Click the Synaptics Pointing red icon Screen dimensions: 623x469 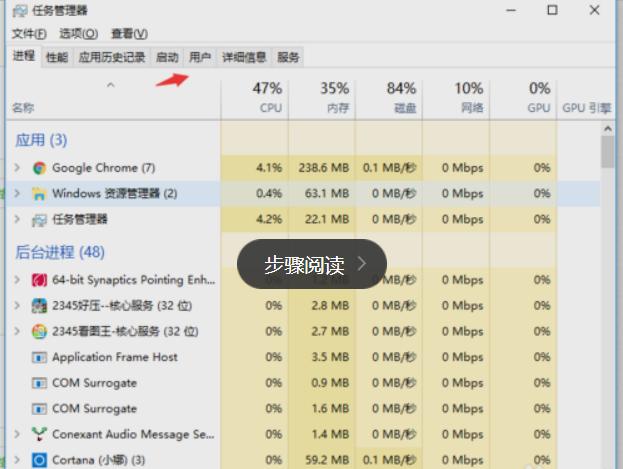pyautogui.click(x=39, y=280)
